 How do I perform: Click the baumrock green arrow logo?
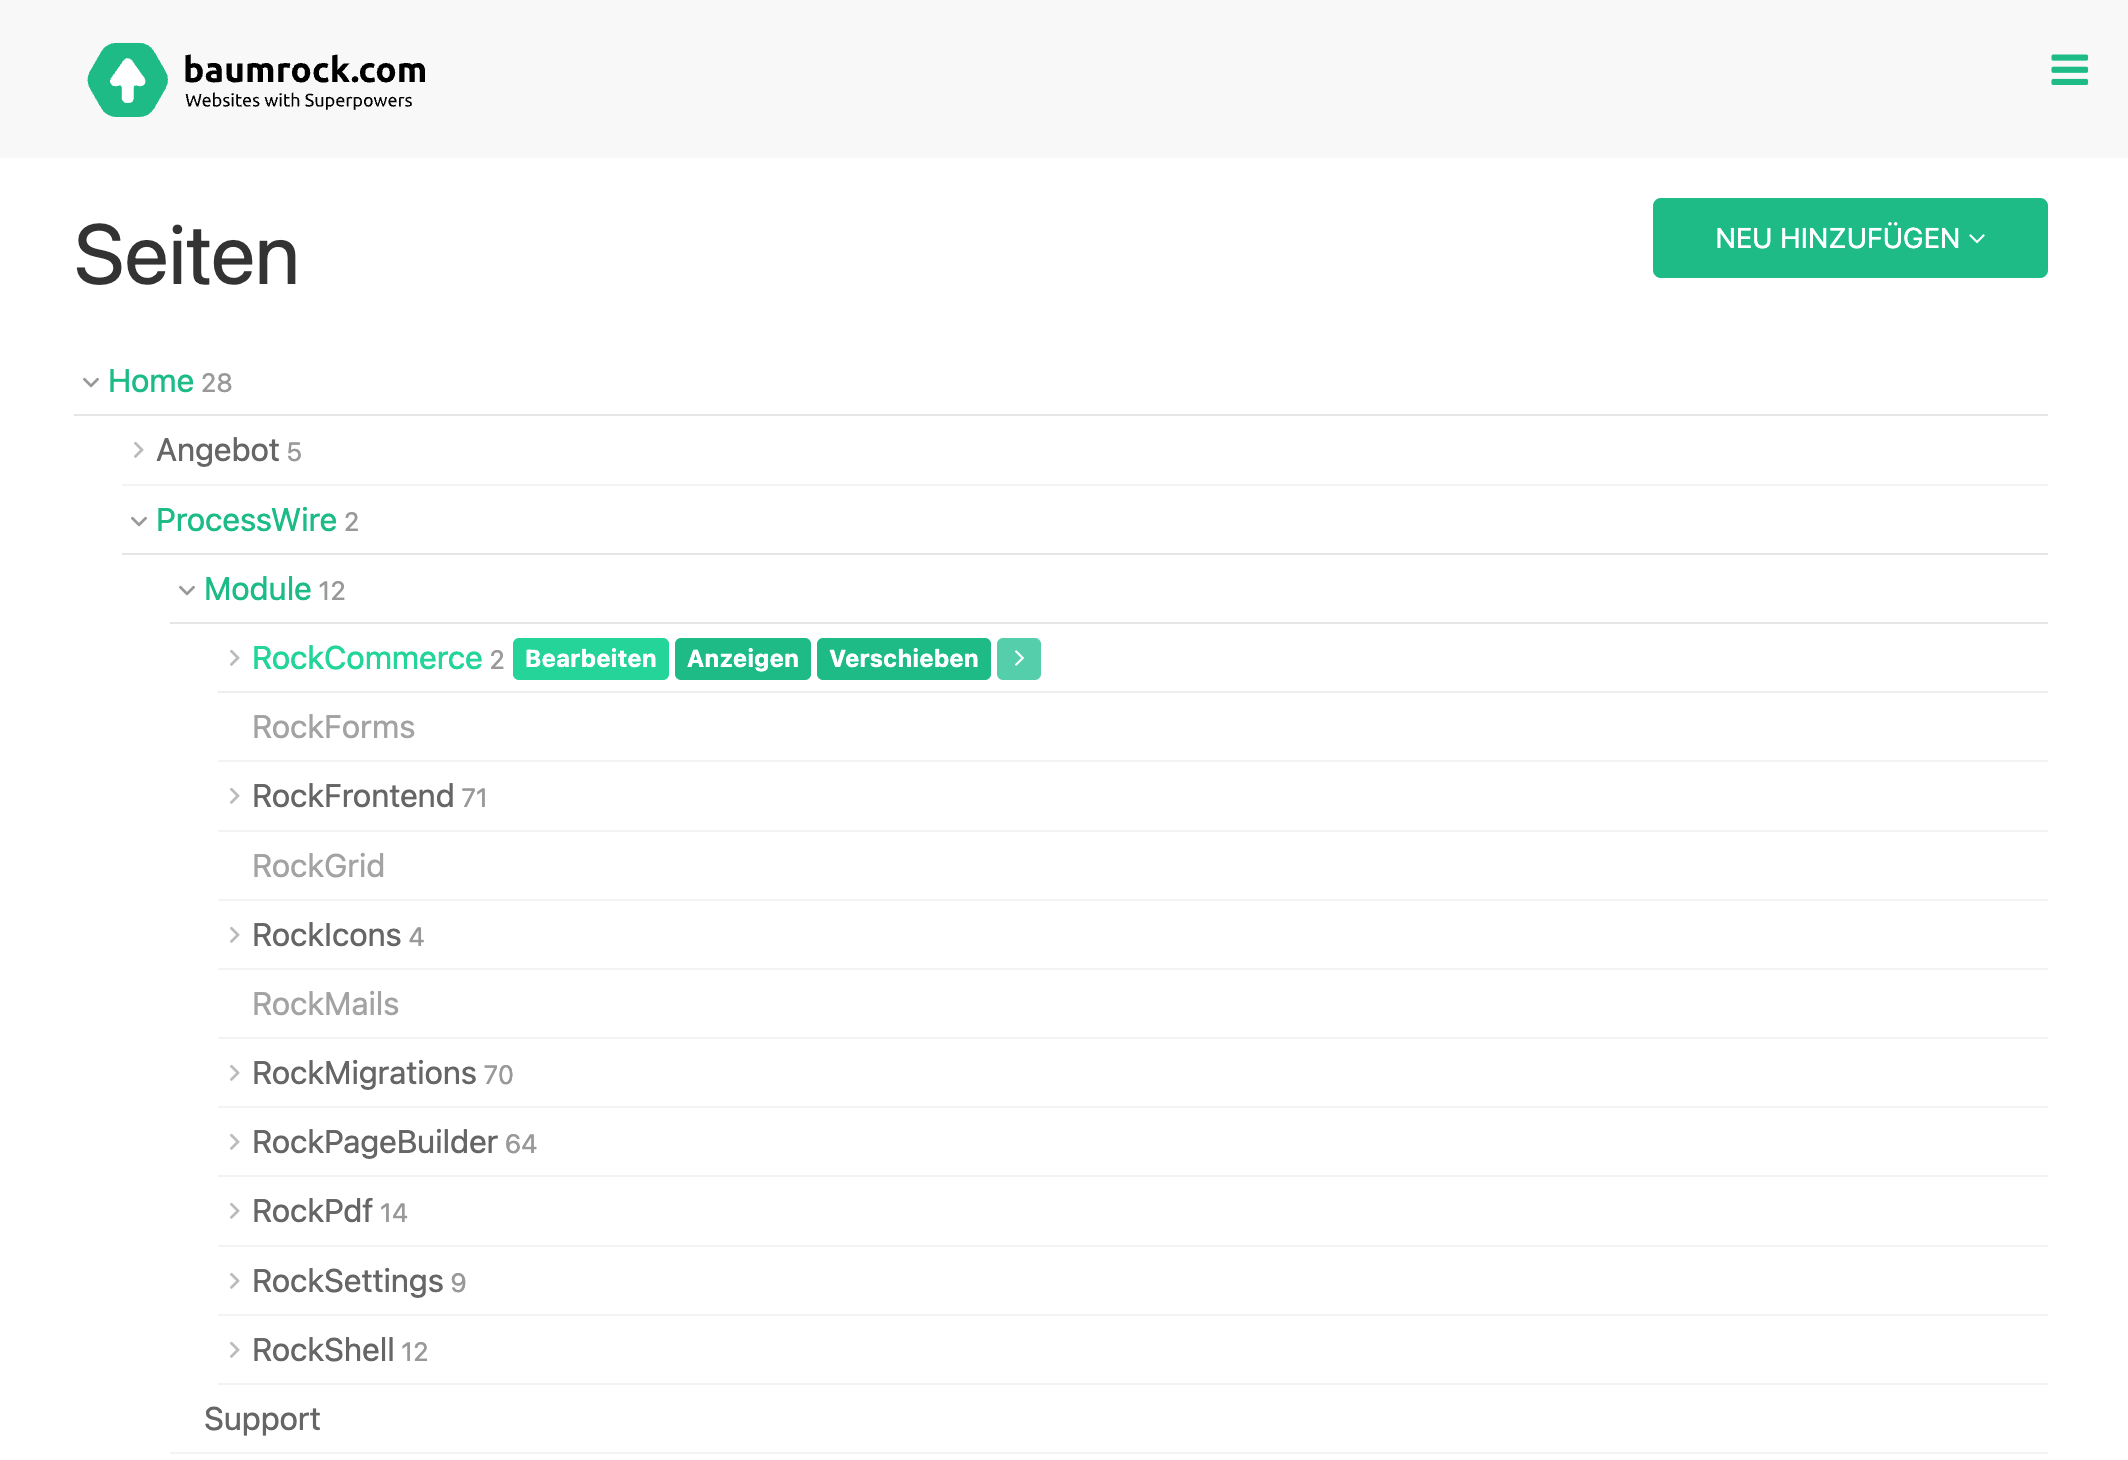tap(127, 80)
